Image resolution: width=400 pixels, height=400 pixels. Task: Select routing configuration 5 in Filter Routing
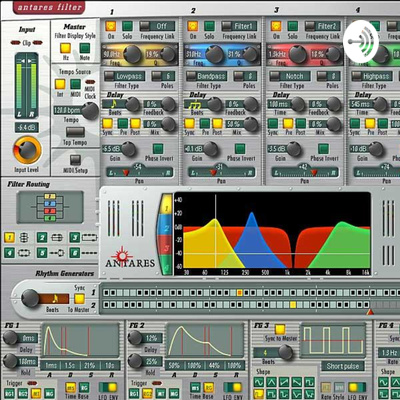click(x=42, y=253)
